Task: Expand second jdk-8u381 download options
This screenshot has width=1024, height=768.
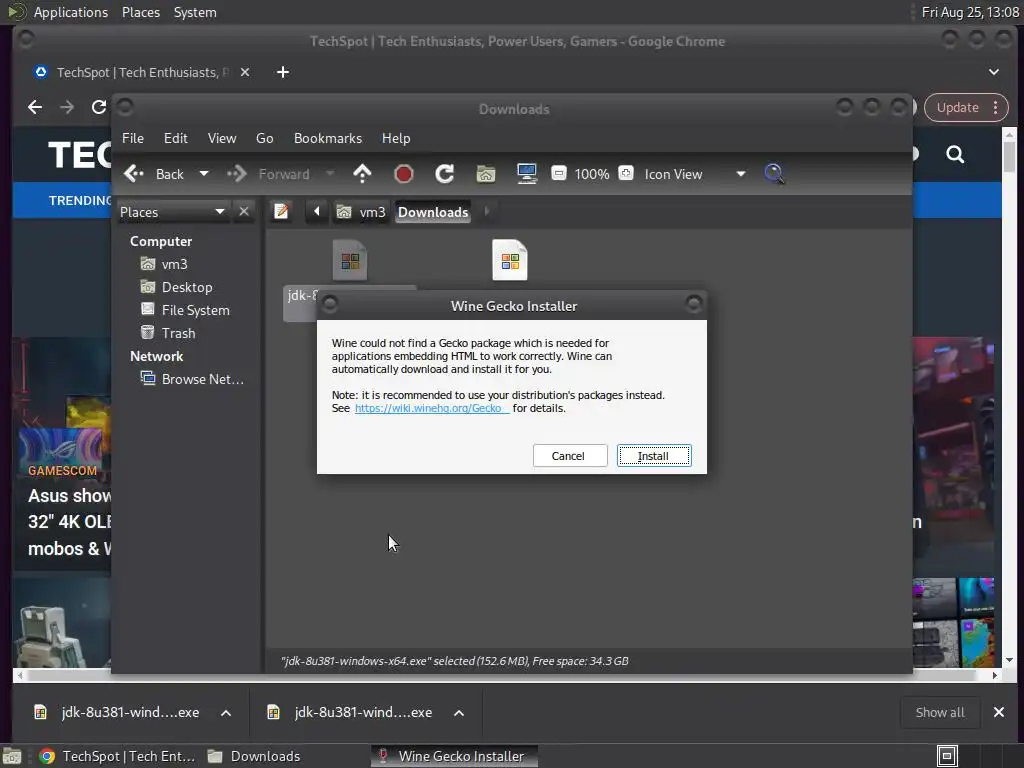Action: (459, 713)
